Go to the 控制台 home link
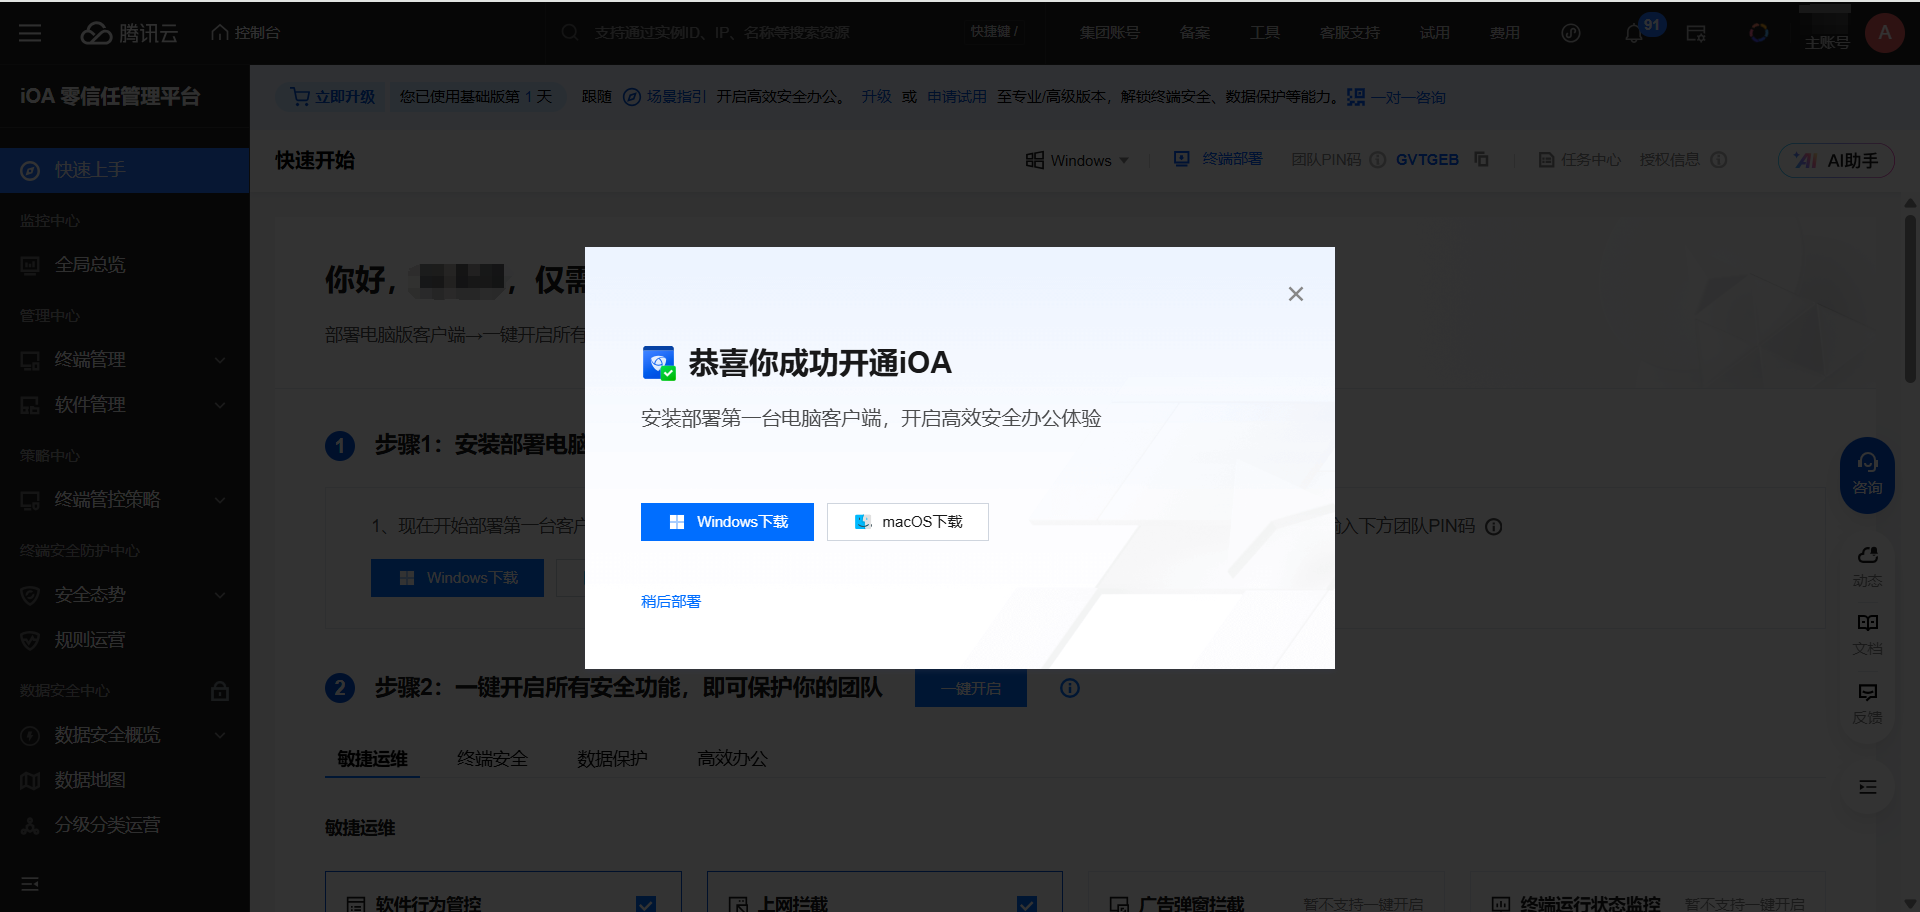 246,33
